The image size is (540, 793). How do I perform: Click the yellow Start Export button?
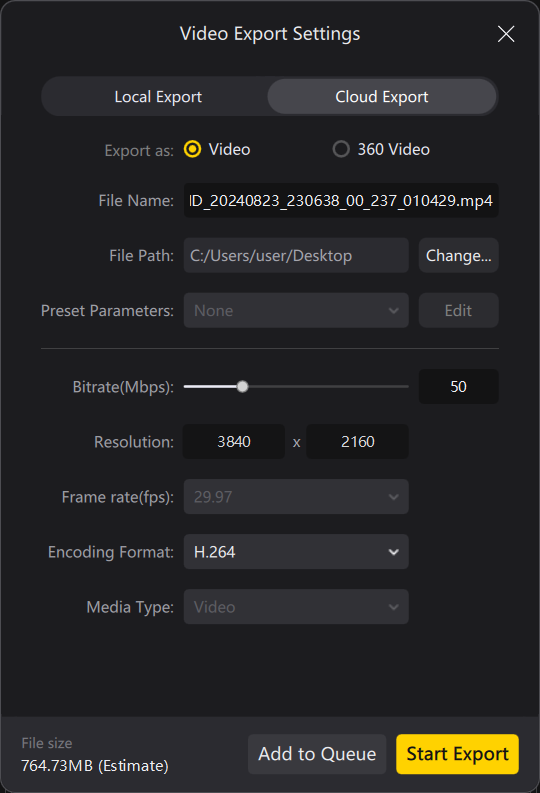458,754
